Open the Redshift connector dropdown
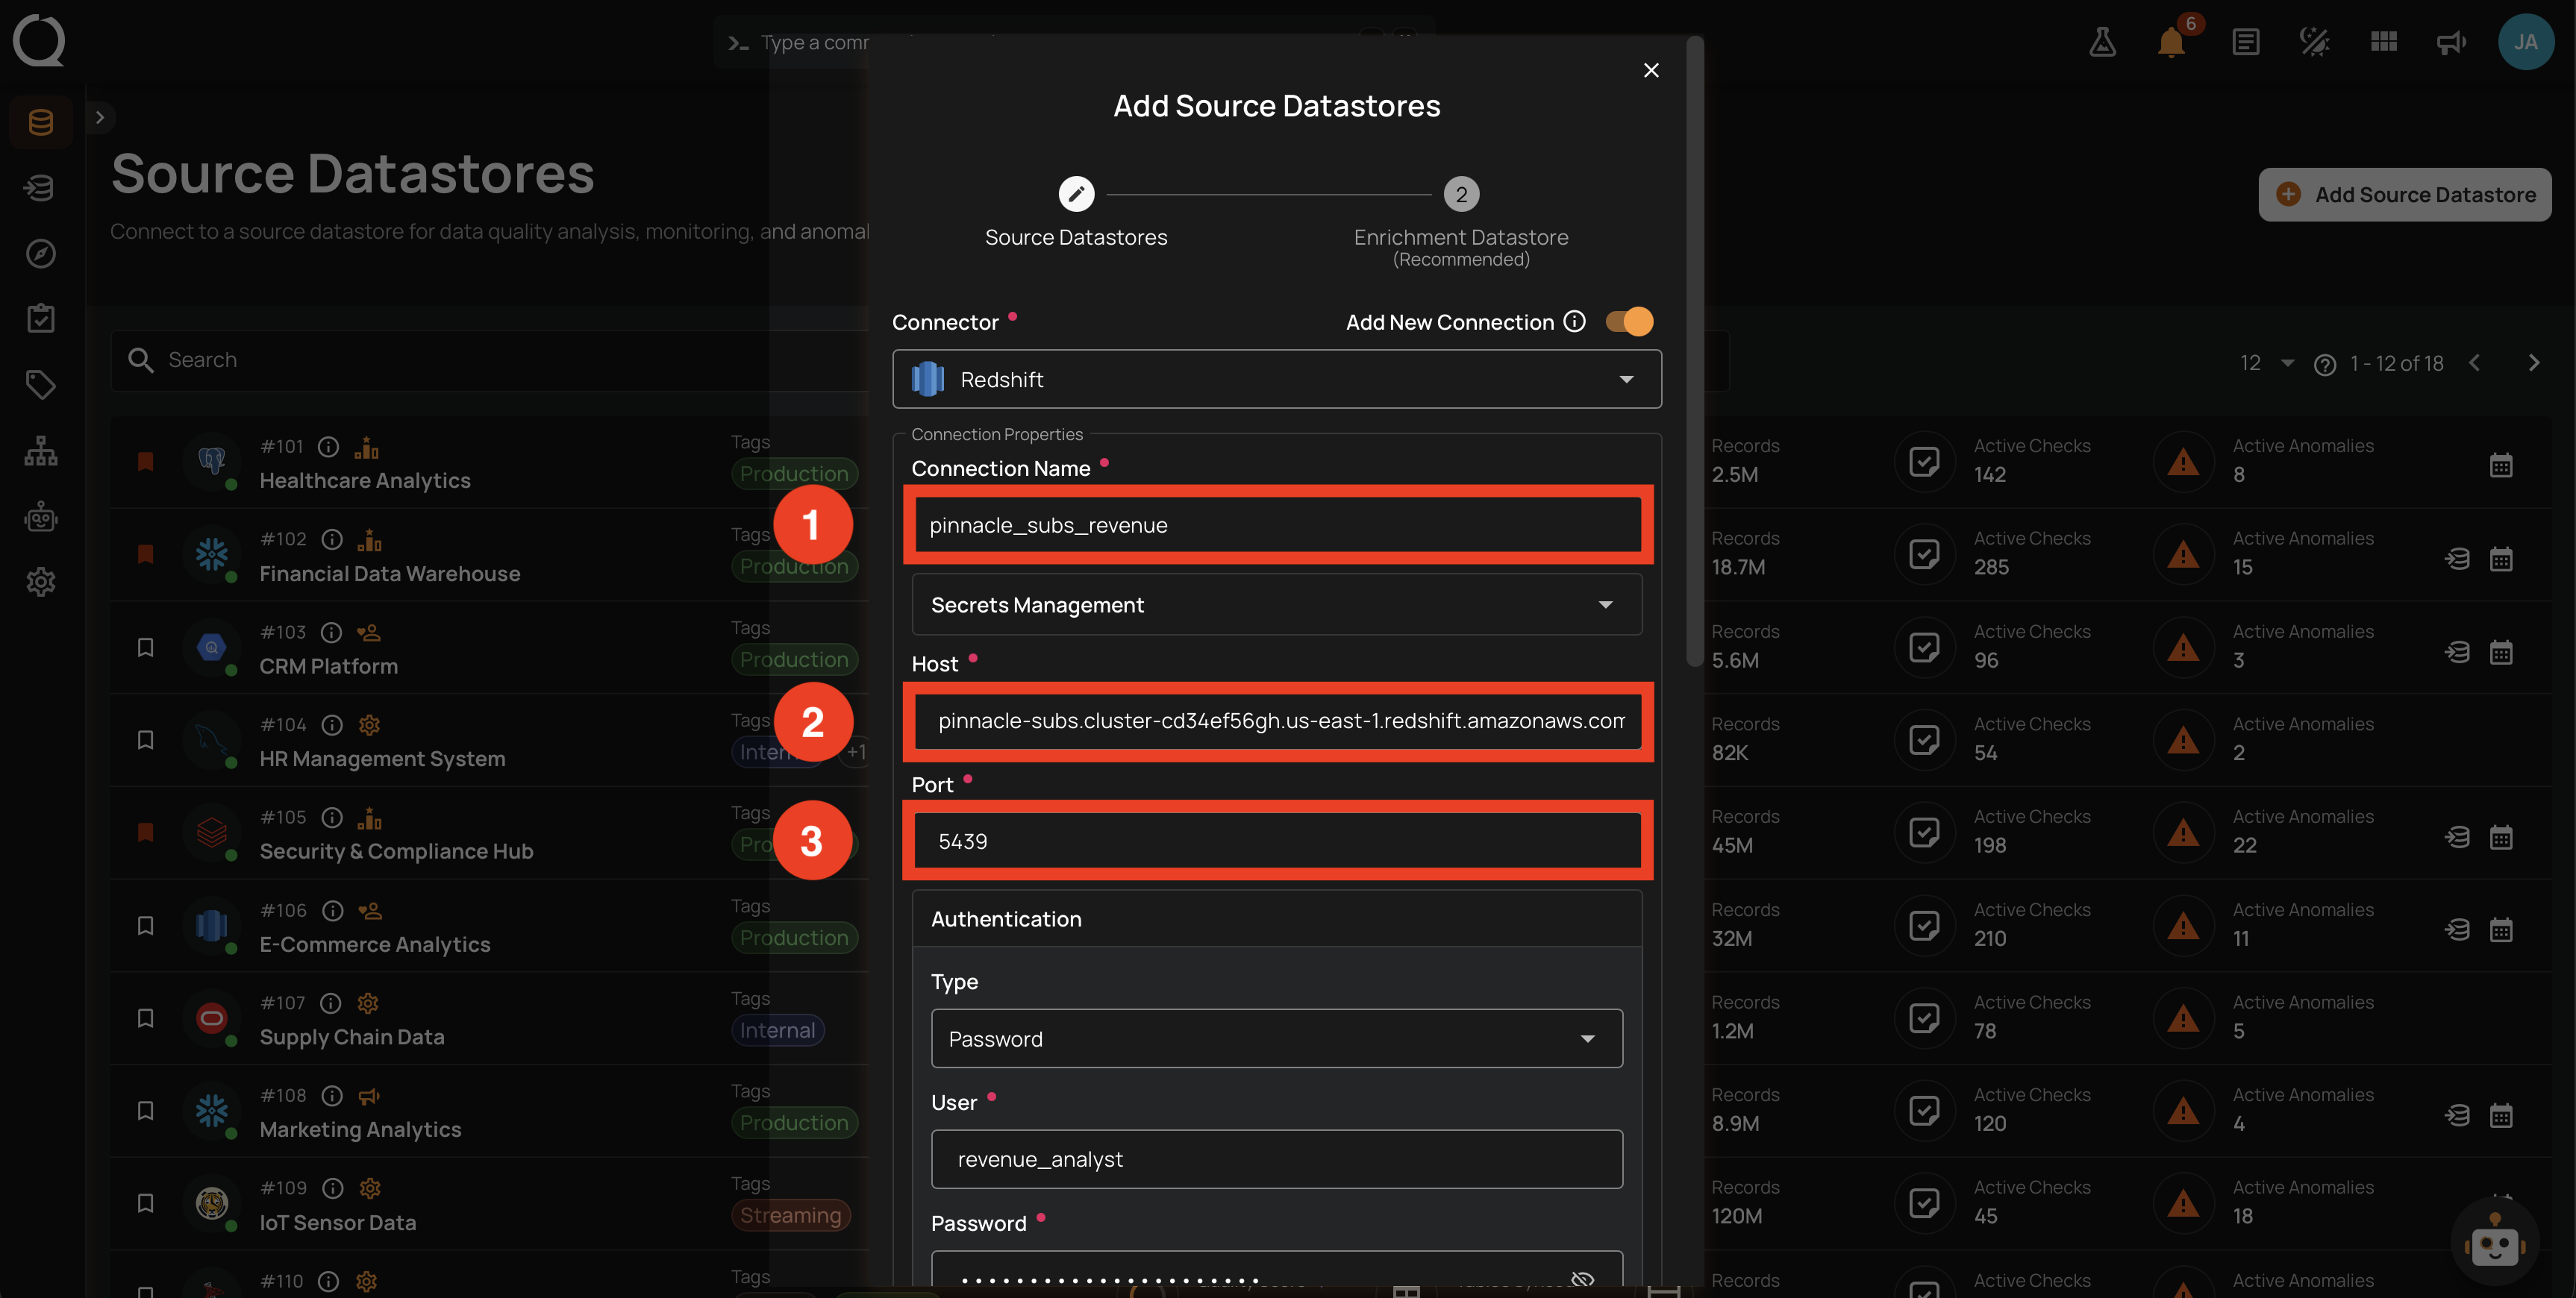Image resolution: width=2576 pixels, height=1298 pixels. point(1277,379)
